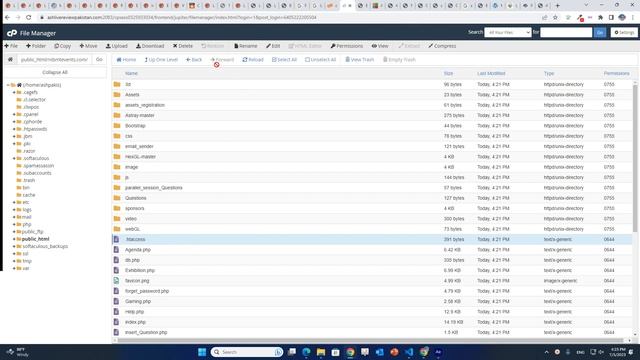Viewport: 640px width, 360px height.
Task: Focus the directory path input field
Action: click(x=54, y=60)
